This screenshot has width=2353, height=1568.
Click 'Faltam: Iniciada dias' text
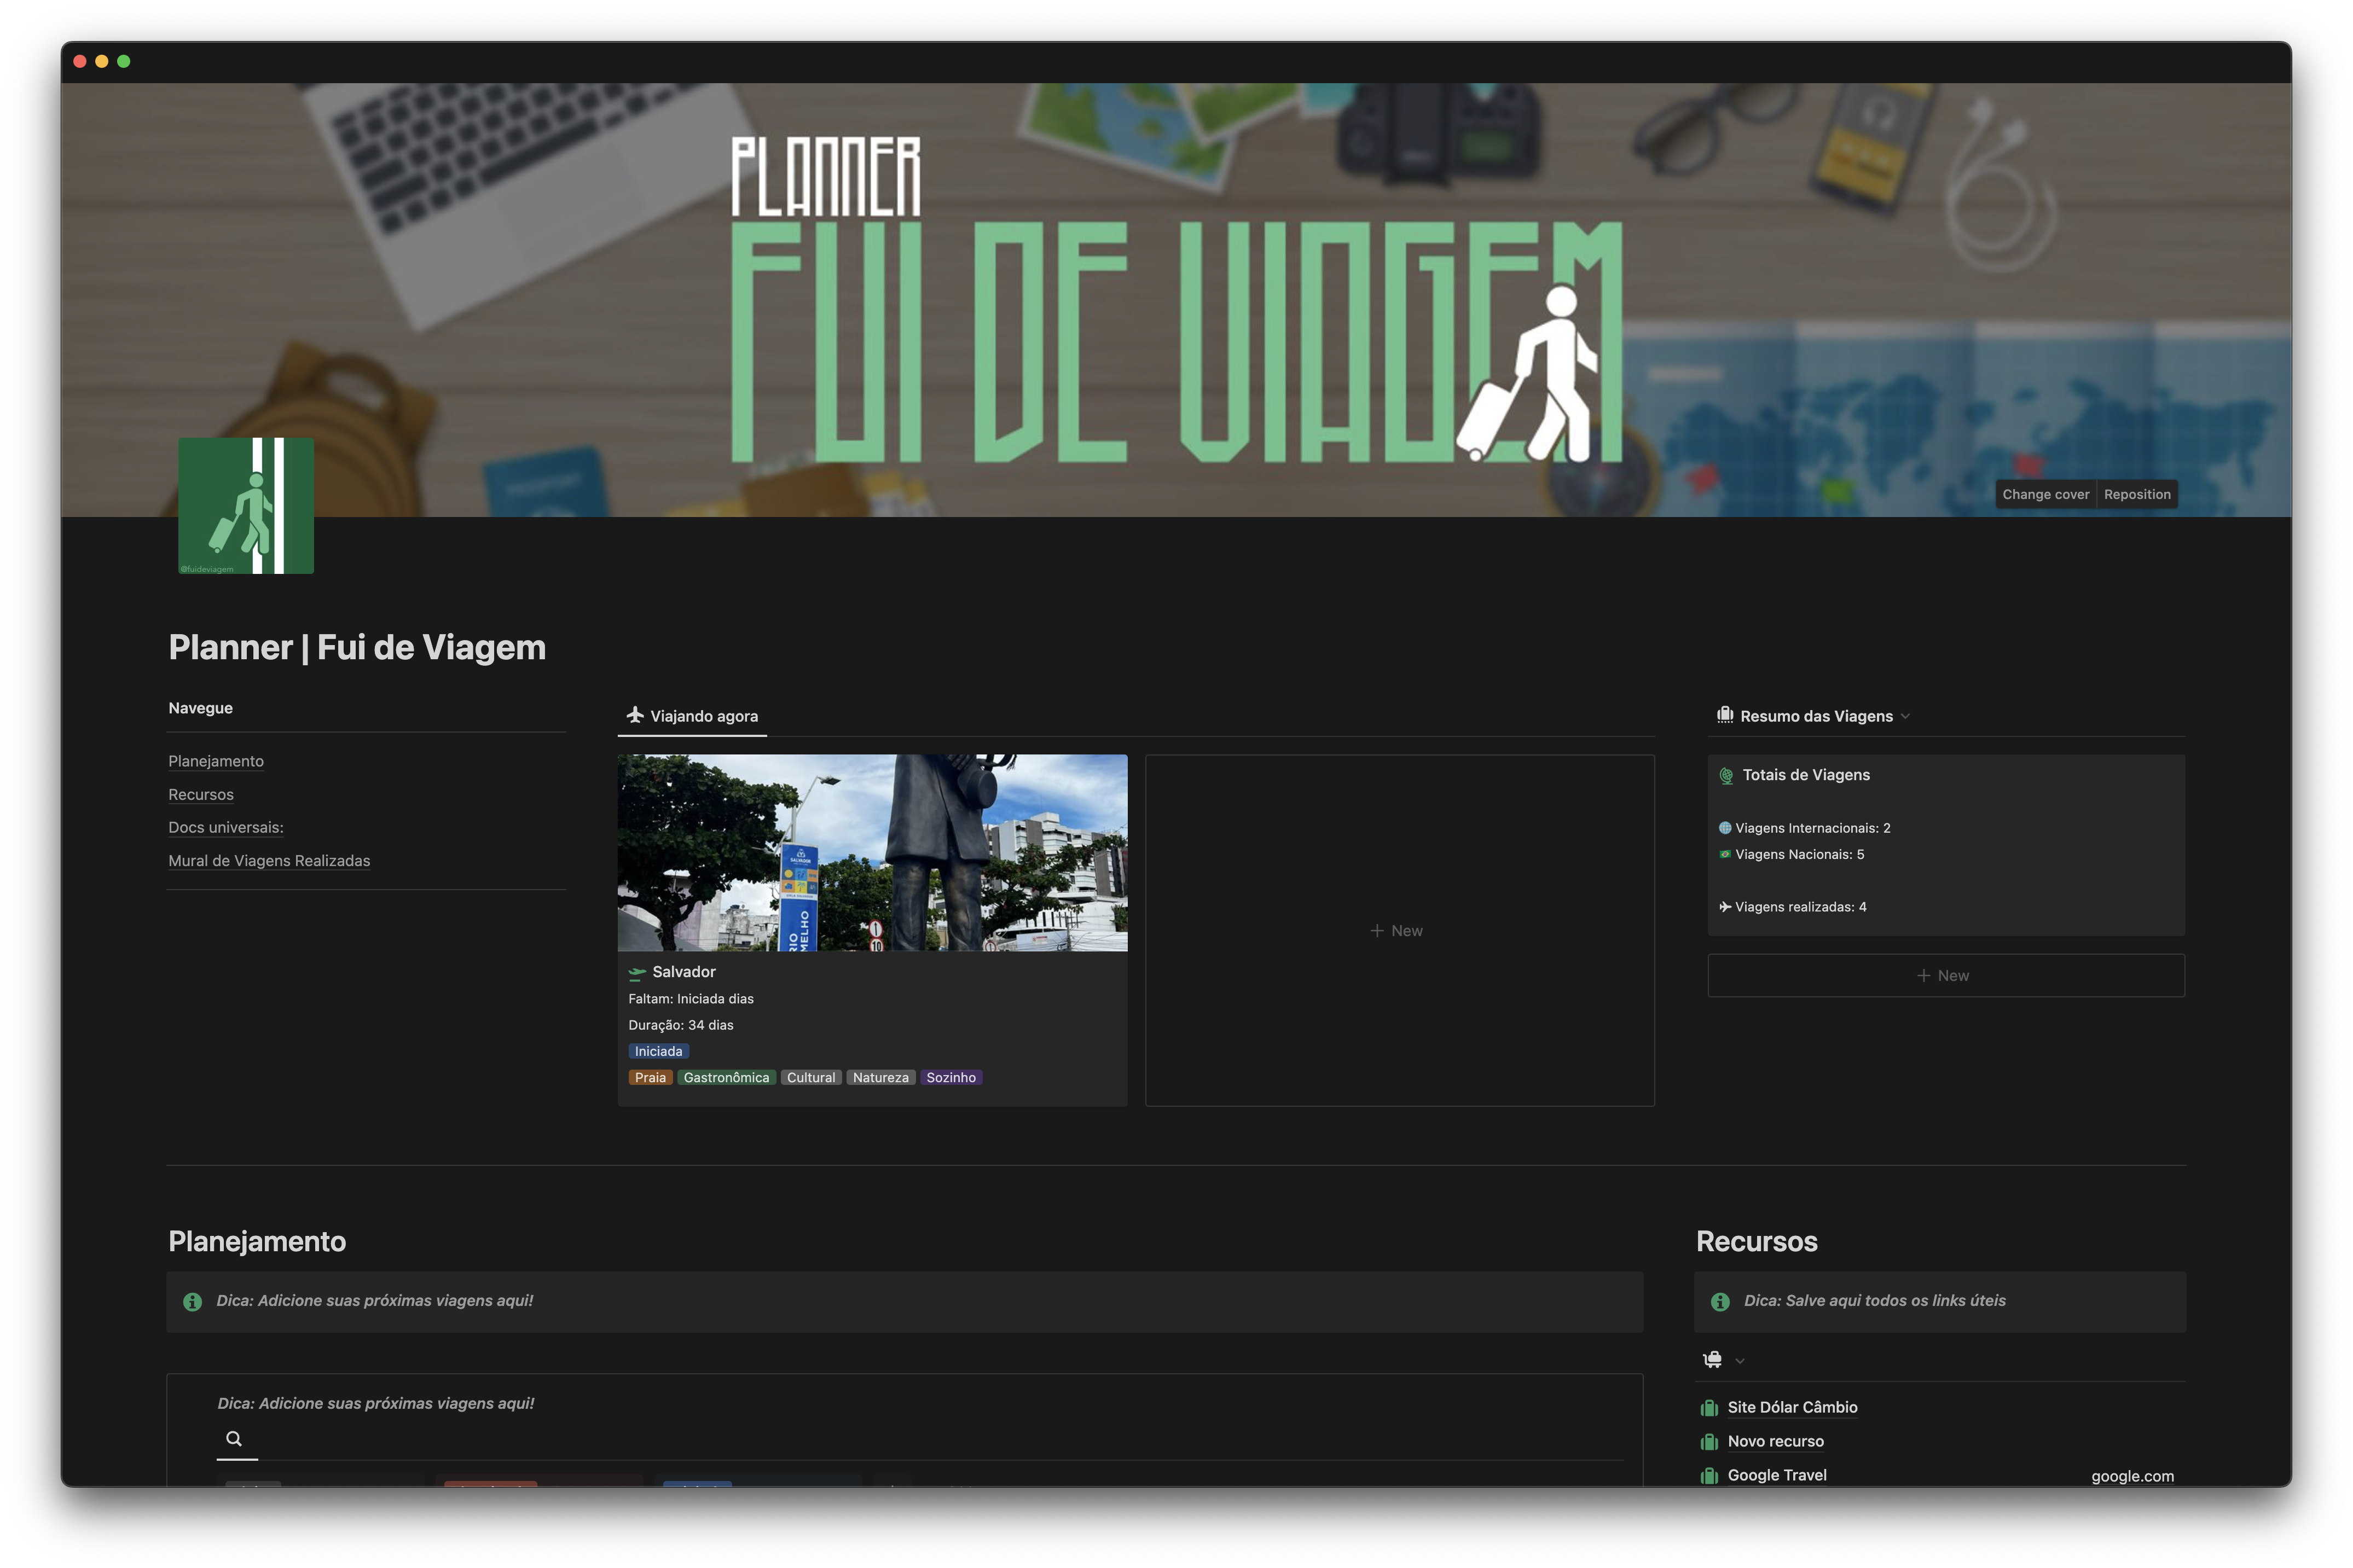[691, 999]
